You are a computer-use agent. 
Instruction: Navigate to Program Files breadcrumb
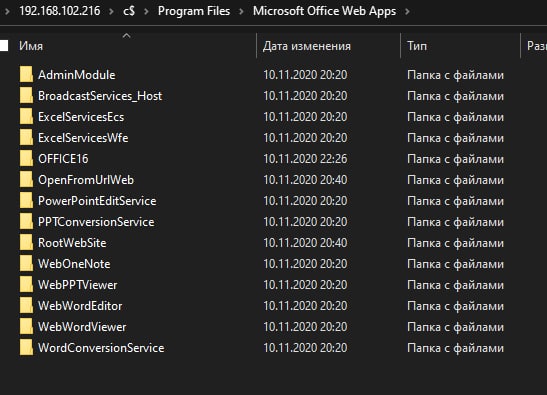point(194,11)
